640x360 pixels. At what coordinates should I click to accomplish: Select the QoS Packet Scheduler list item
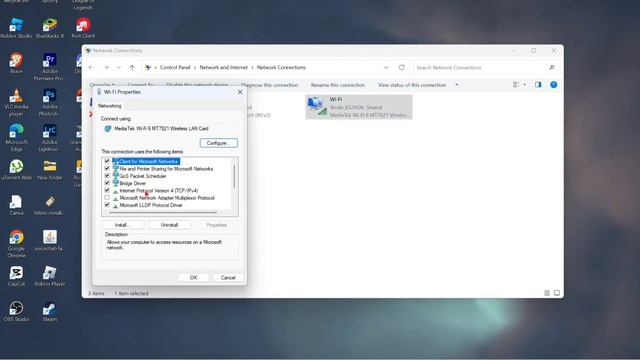point(143,176)
